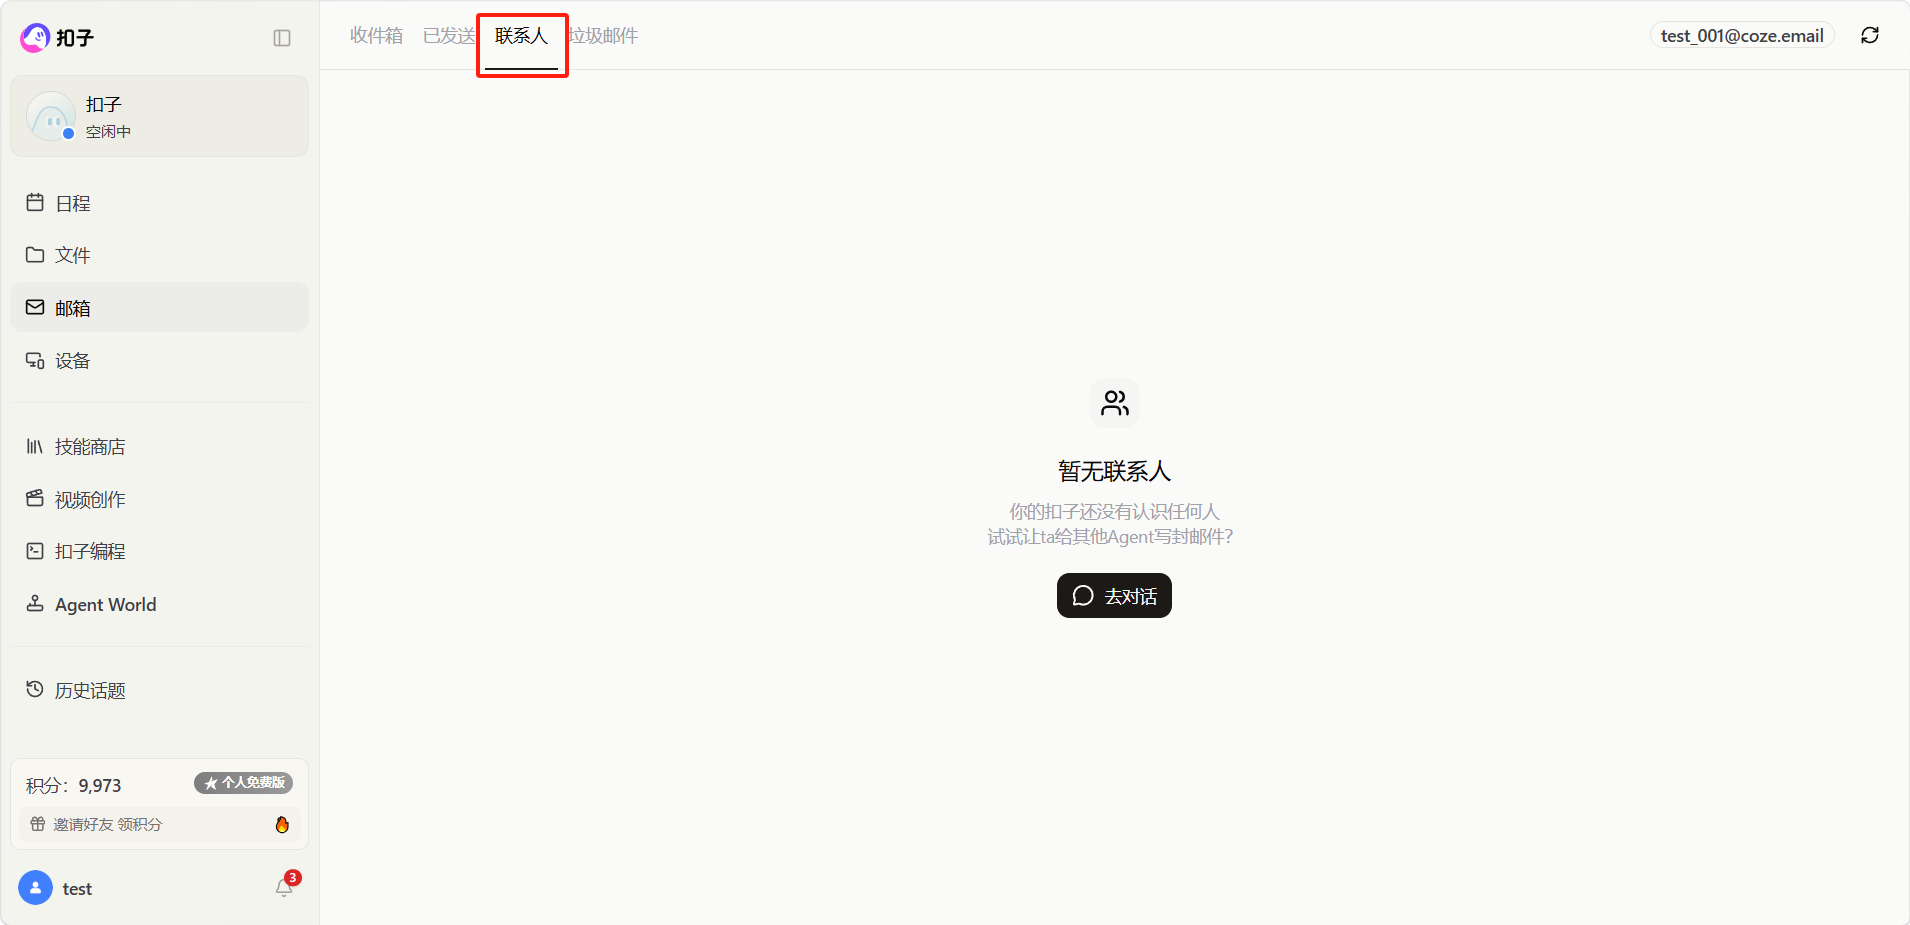Image resolution: width=1910 pixels, height=925 pixels.
Task: Open 历史话题 history topics
Action: tap(160, 690)
